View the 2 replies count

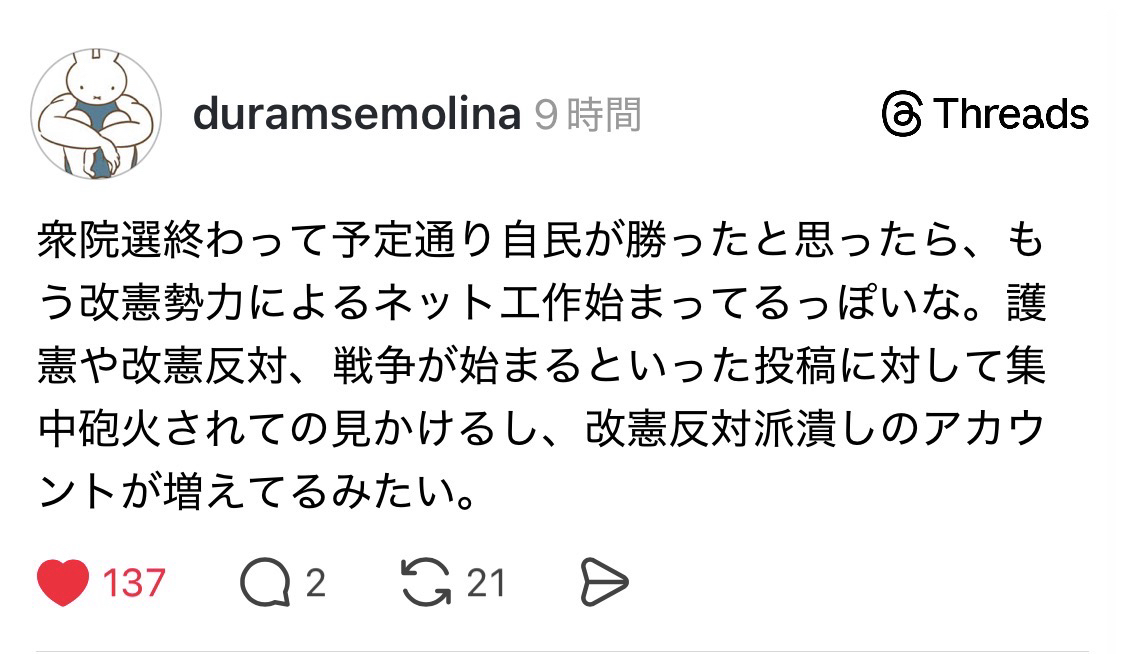pos(316,583)
